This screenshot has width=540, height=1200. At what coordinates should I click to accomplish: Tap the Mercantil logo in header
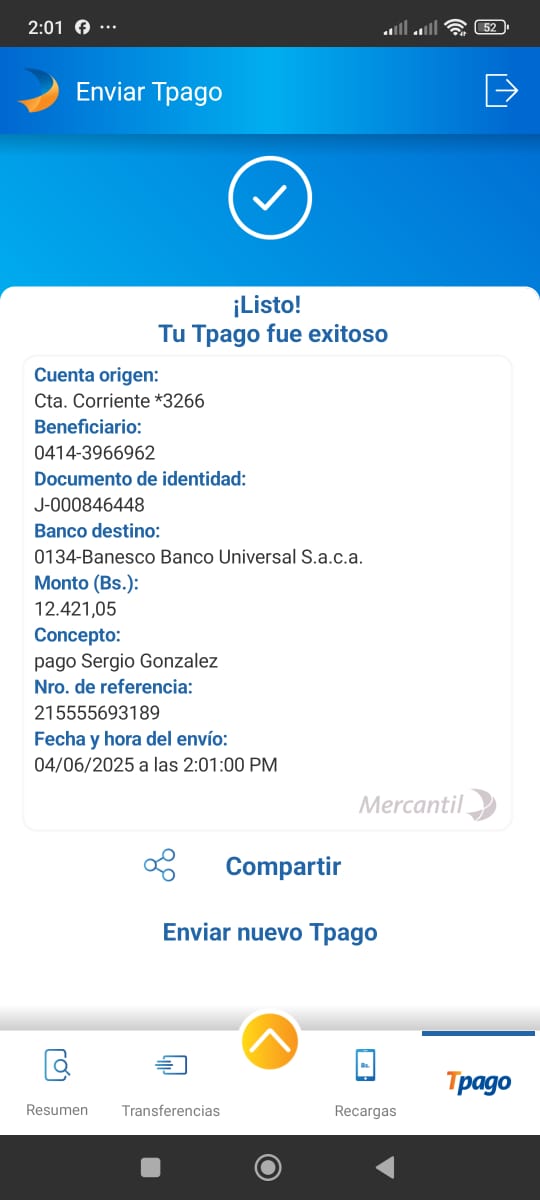(39, 91)
